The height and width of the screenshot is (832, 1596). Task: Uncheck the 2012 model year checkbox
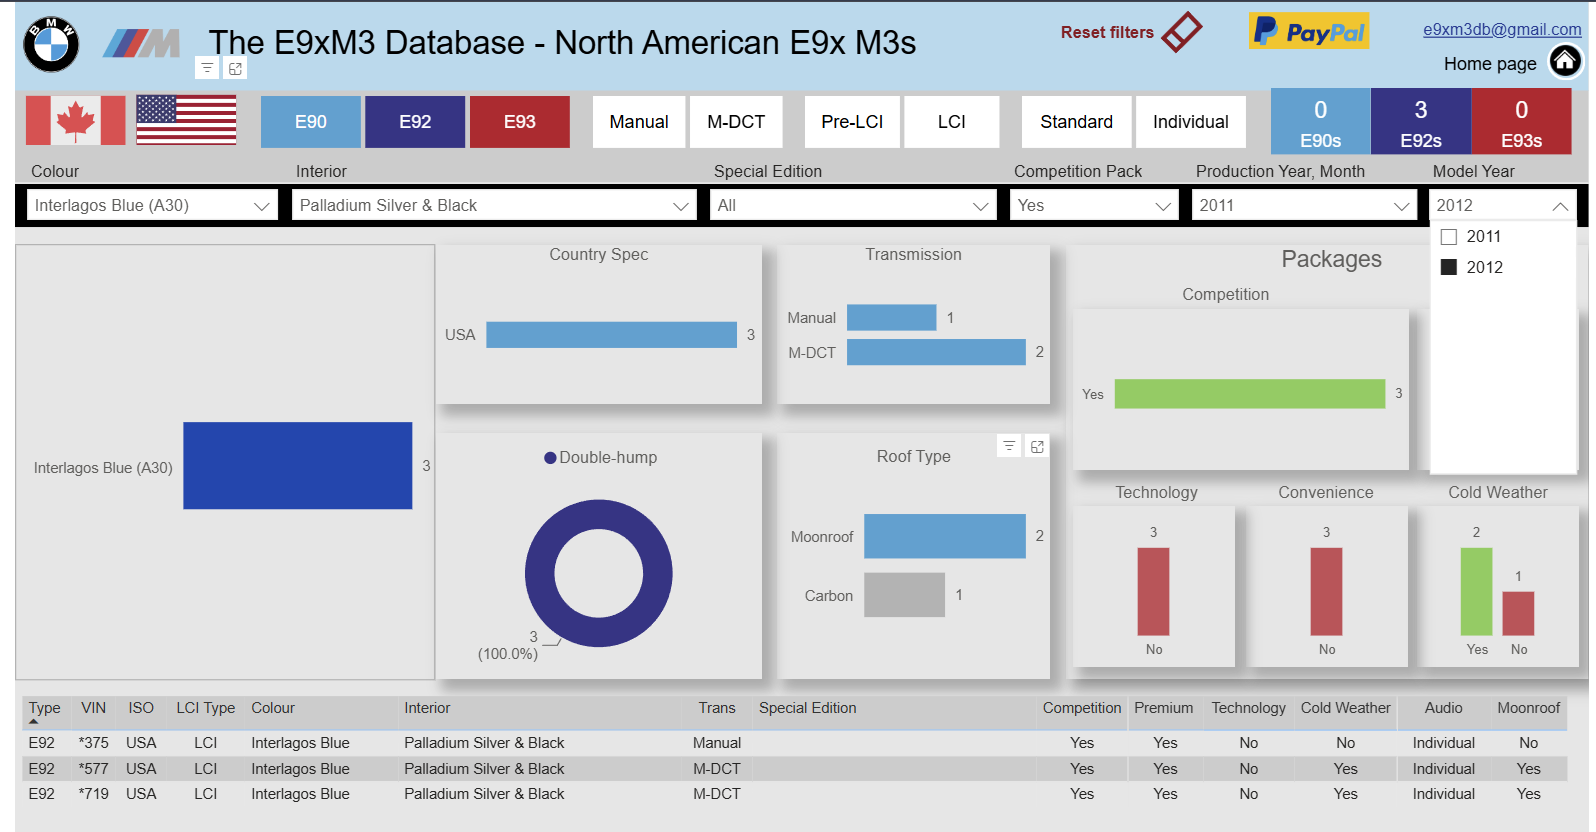(1449, 267)
